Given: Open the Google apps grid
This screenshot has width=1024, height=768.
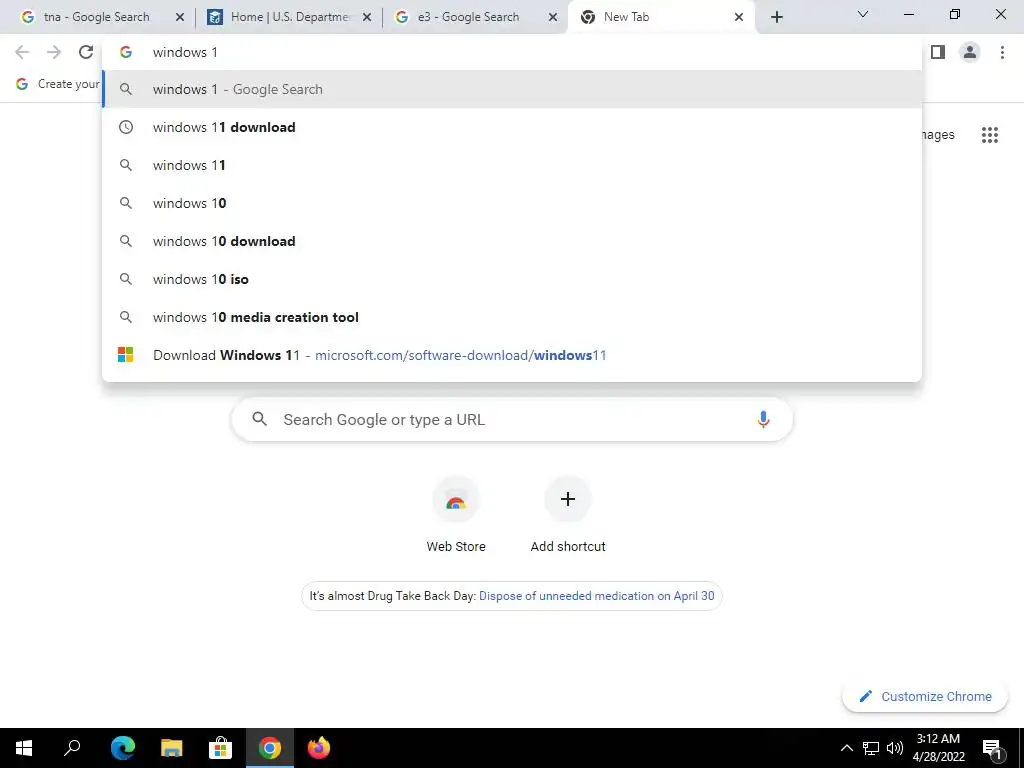Looking at the screenshot, I should pos(989,135).
